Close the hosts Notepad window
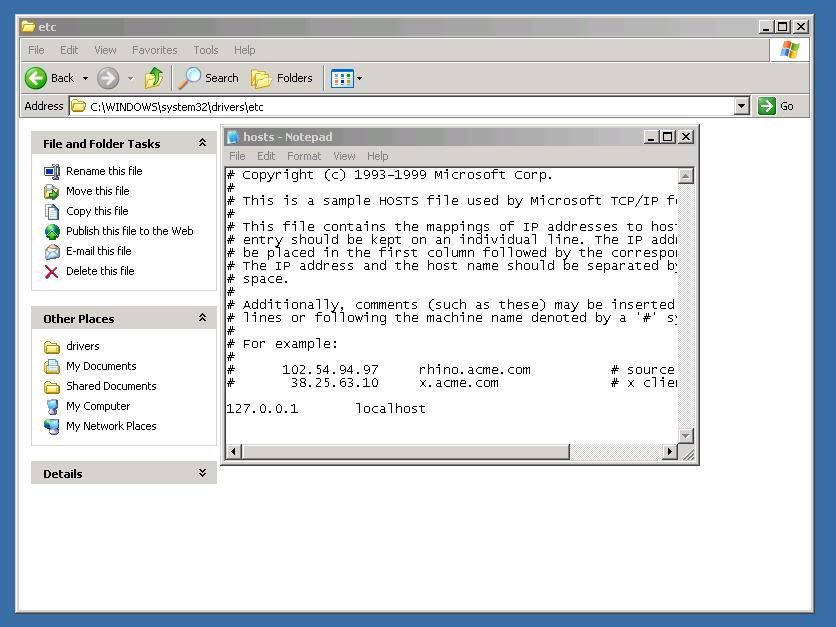836x627 pixels. [x=686, y=137]
